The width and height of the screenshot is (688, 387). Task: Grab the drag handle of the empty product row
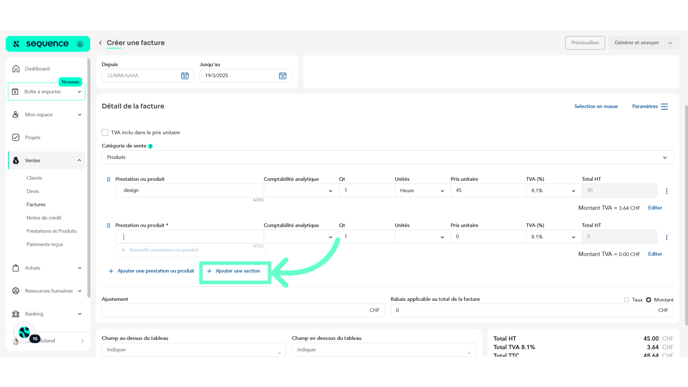coord(108,226)
